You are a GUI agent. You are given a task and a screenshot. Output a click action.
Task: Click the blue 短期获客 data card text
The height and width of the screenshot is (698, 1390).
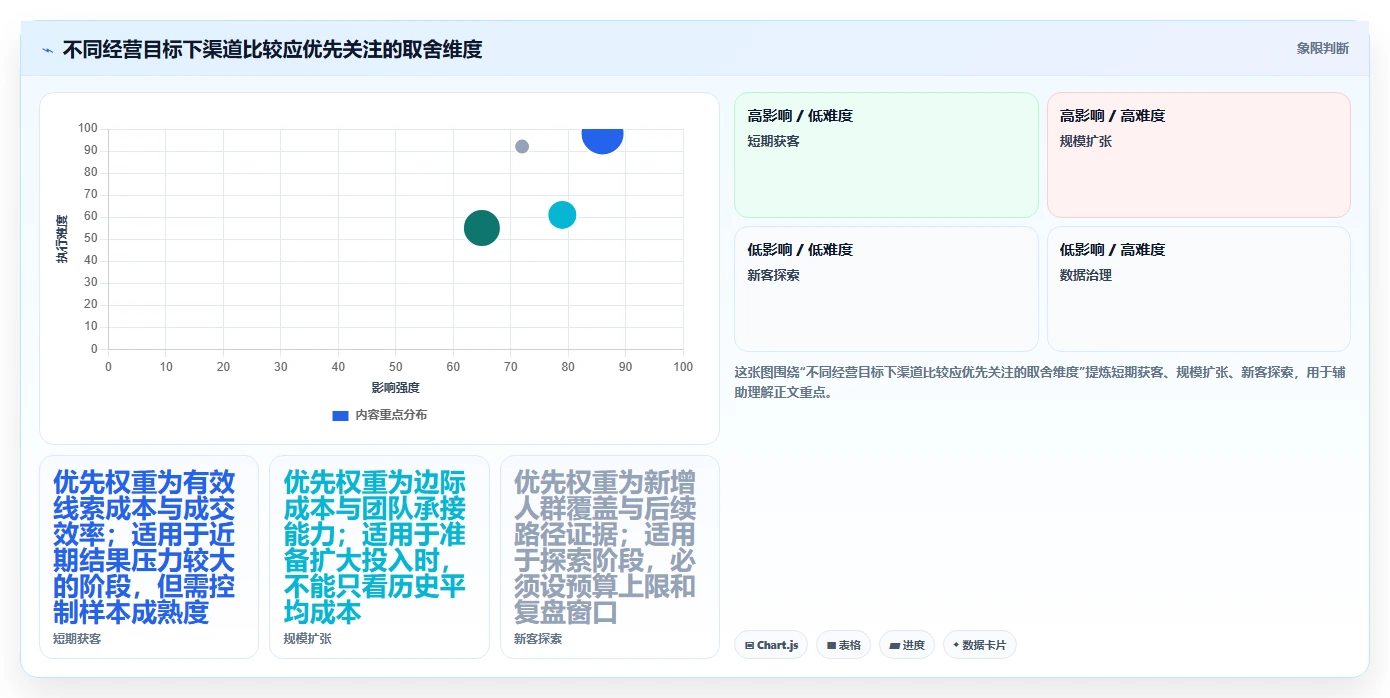point(145,547)
